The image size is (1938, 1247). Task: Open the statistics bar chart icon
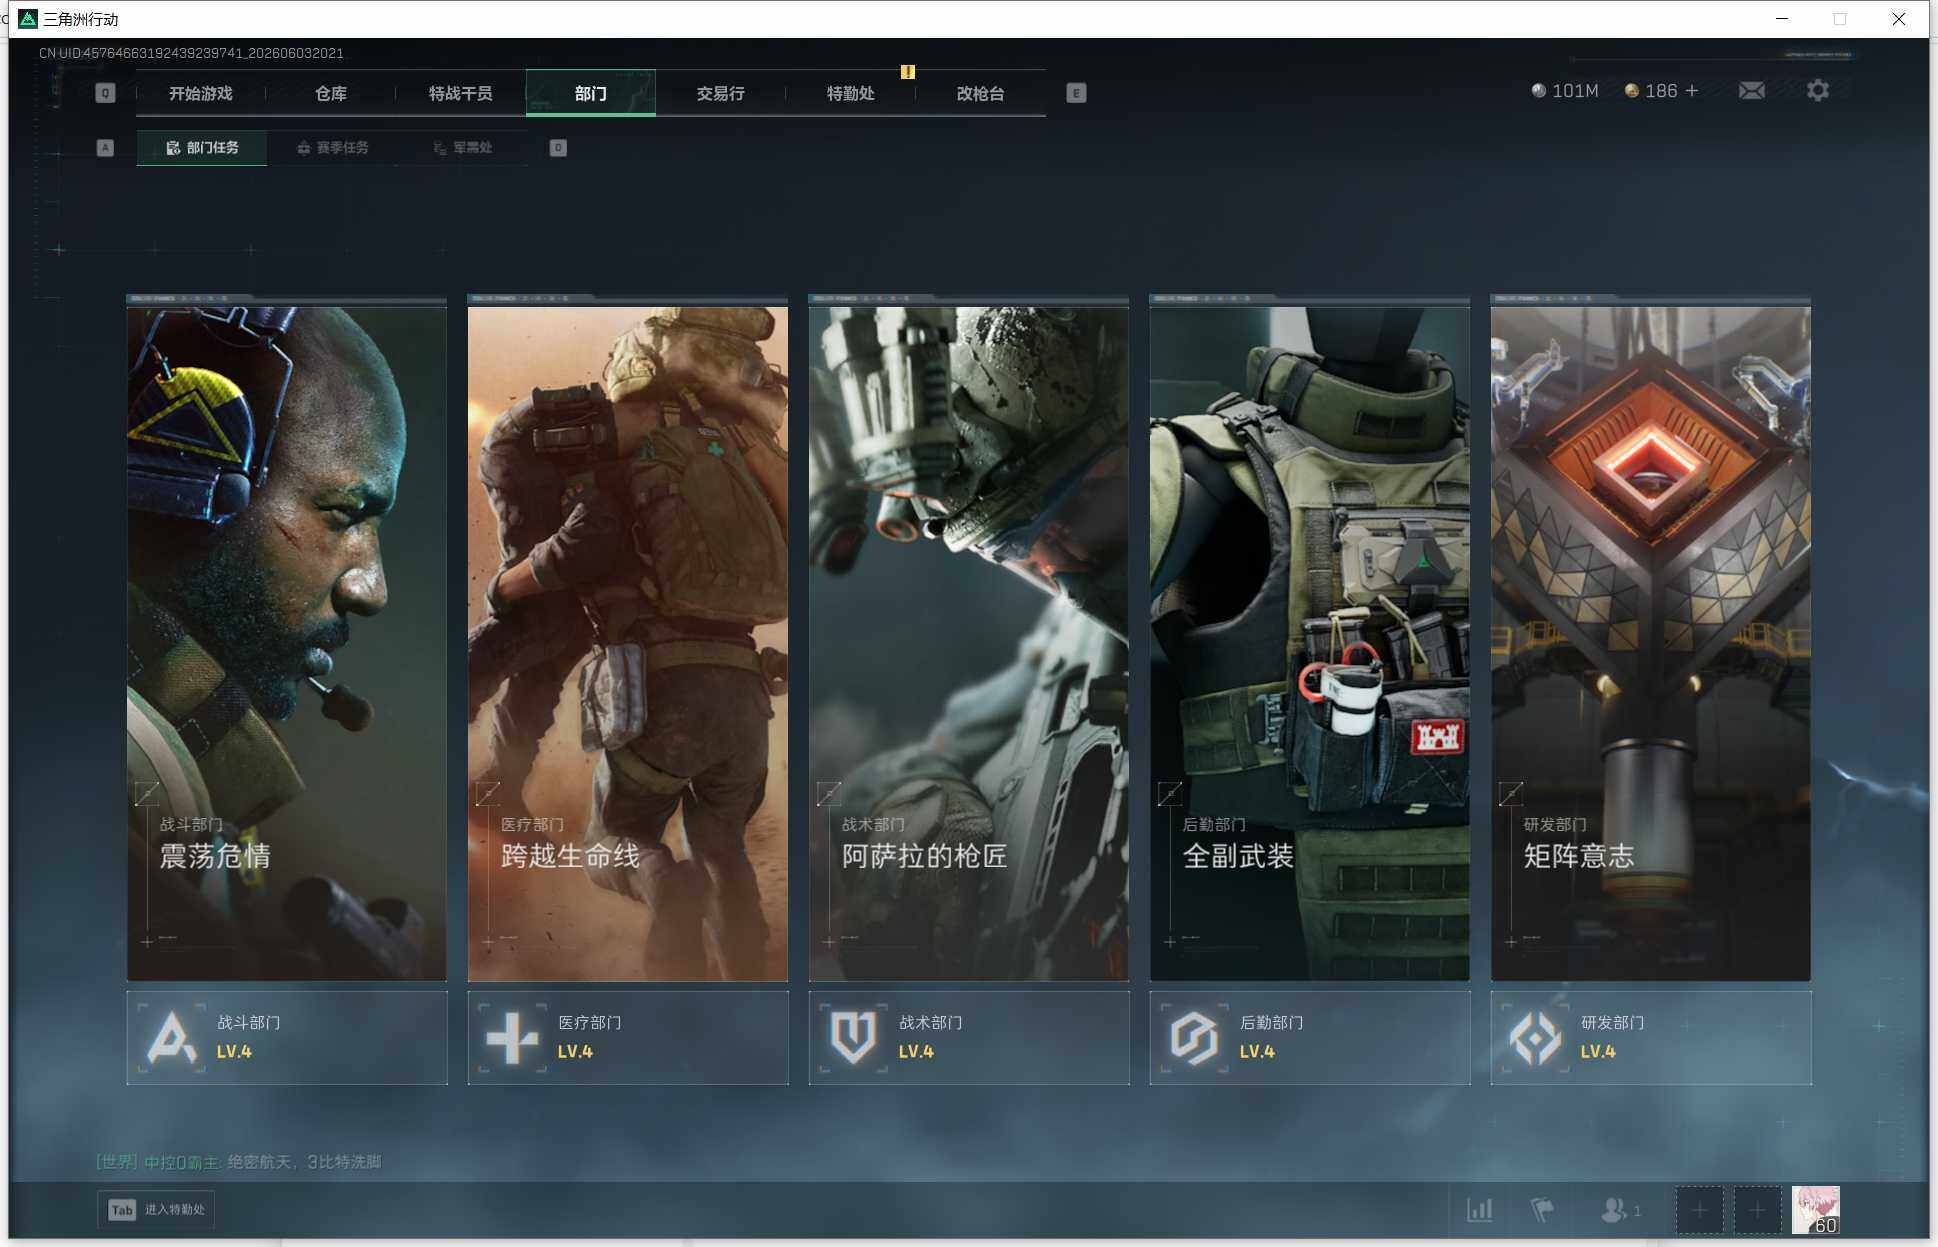click(x=1480, y=1210)
